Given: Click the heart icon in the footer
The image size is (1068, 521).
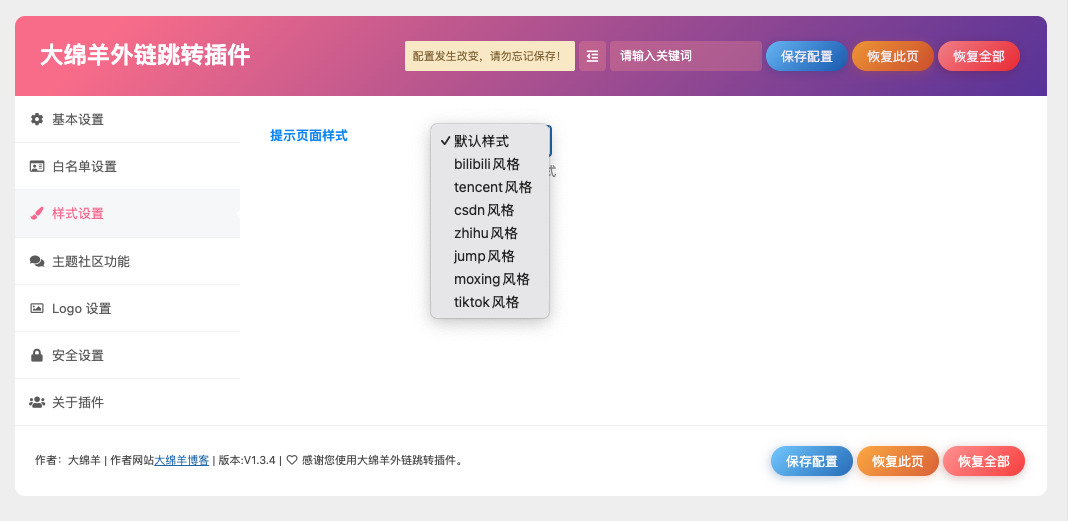Looking at the screenshot, I should [x=292, y=460].
